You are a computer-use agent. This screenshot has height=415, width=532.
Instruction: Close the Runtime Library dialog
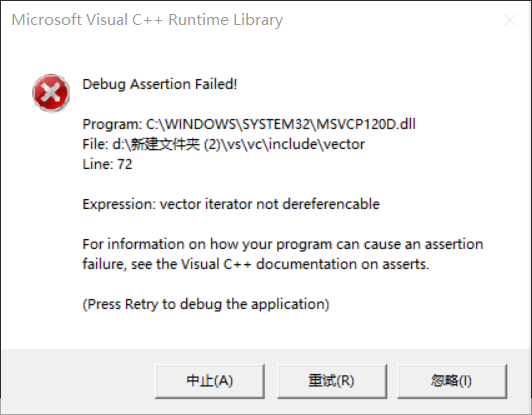point(510,20)
